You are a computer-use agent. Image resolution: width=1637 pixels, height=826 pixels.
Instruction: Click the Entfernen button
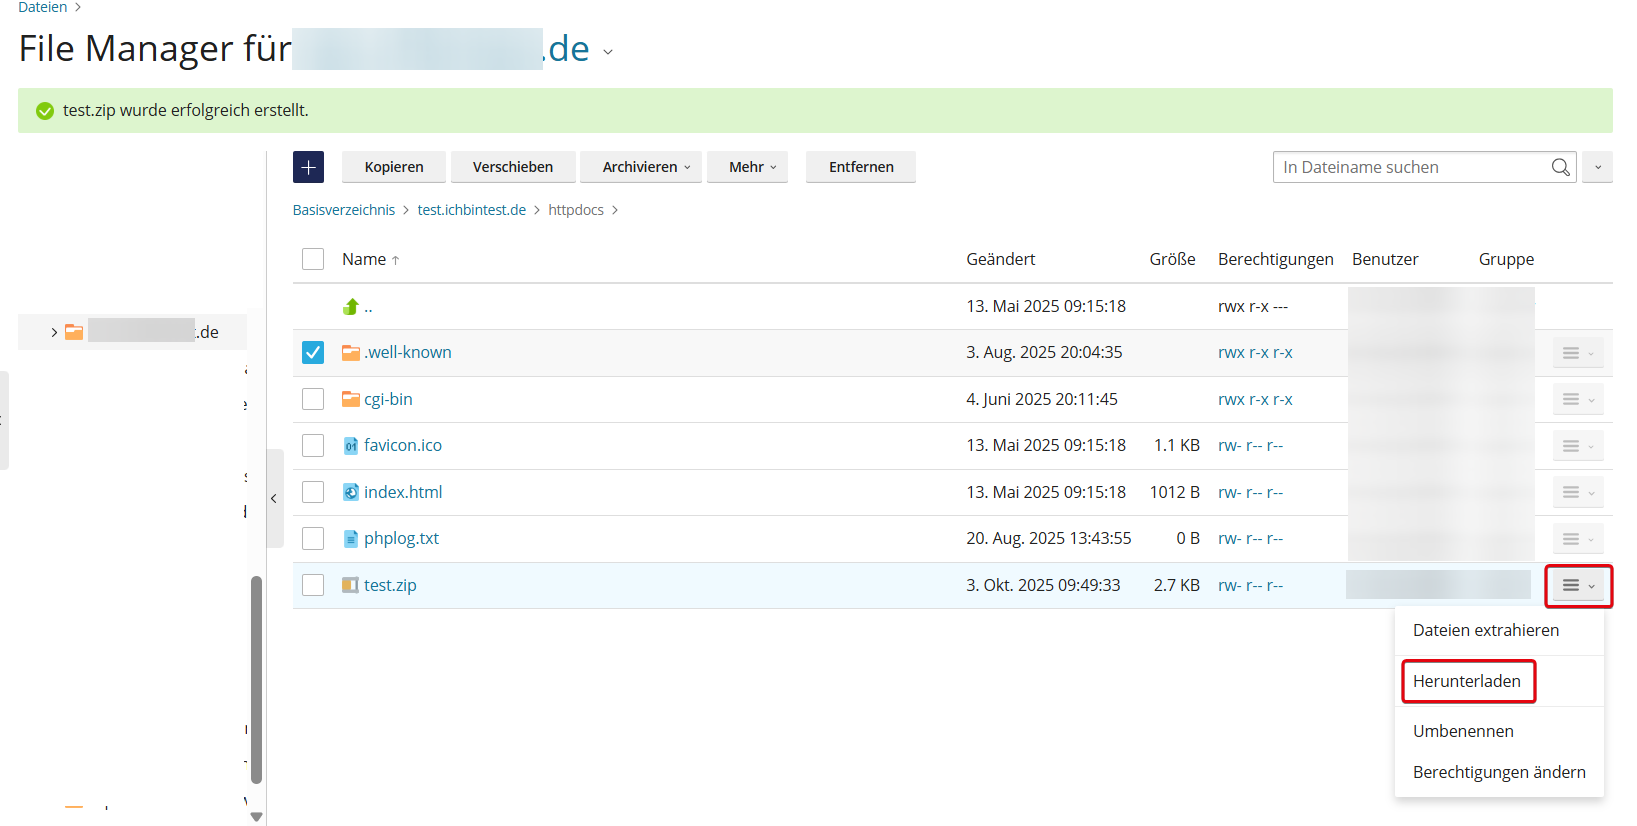861,167
